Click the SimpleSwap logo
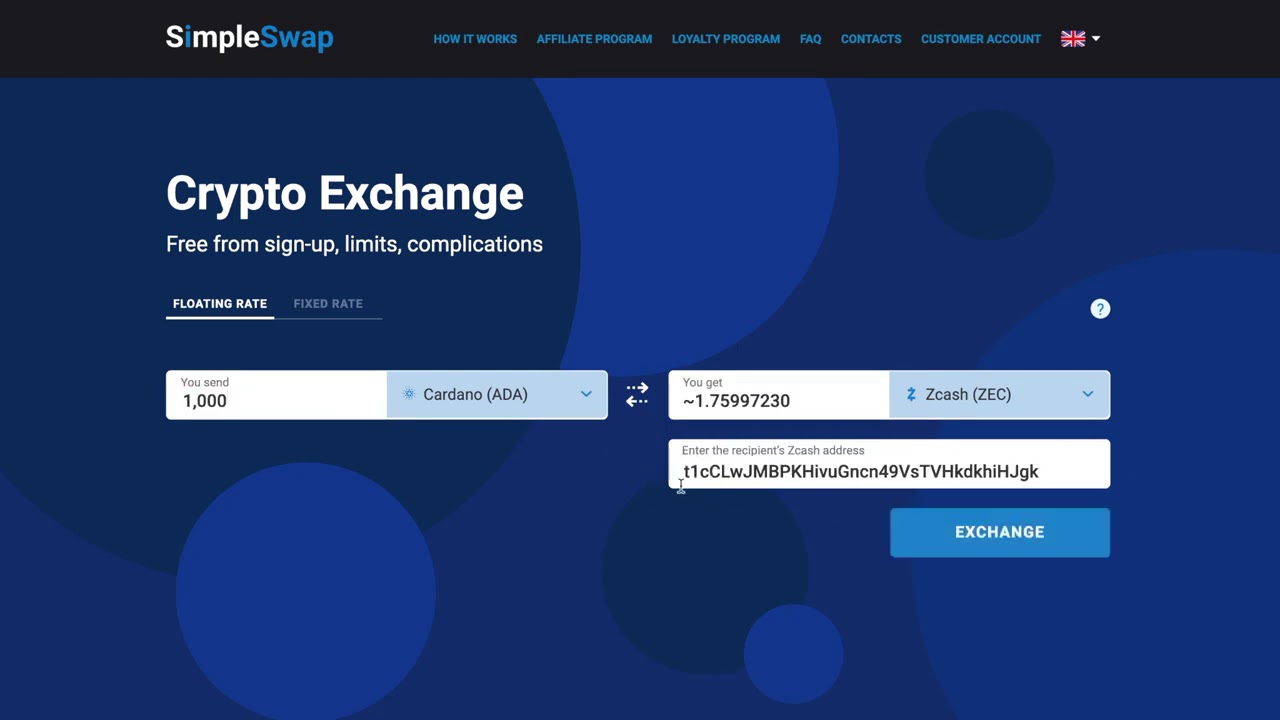 tap(249, 38)
